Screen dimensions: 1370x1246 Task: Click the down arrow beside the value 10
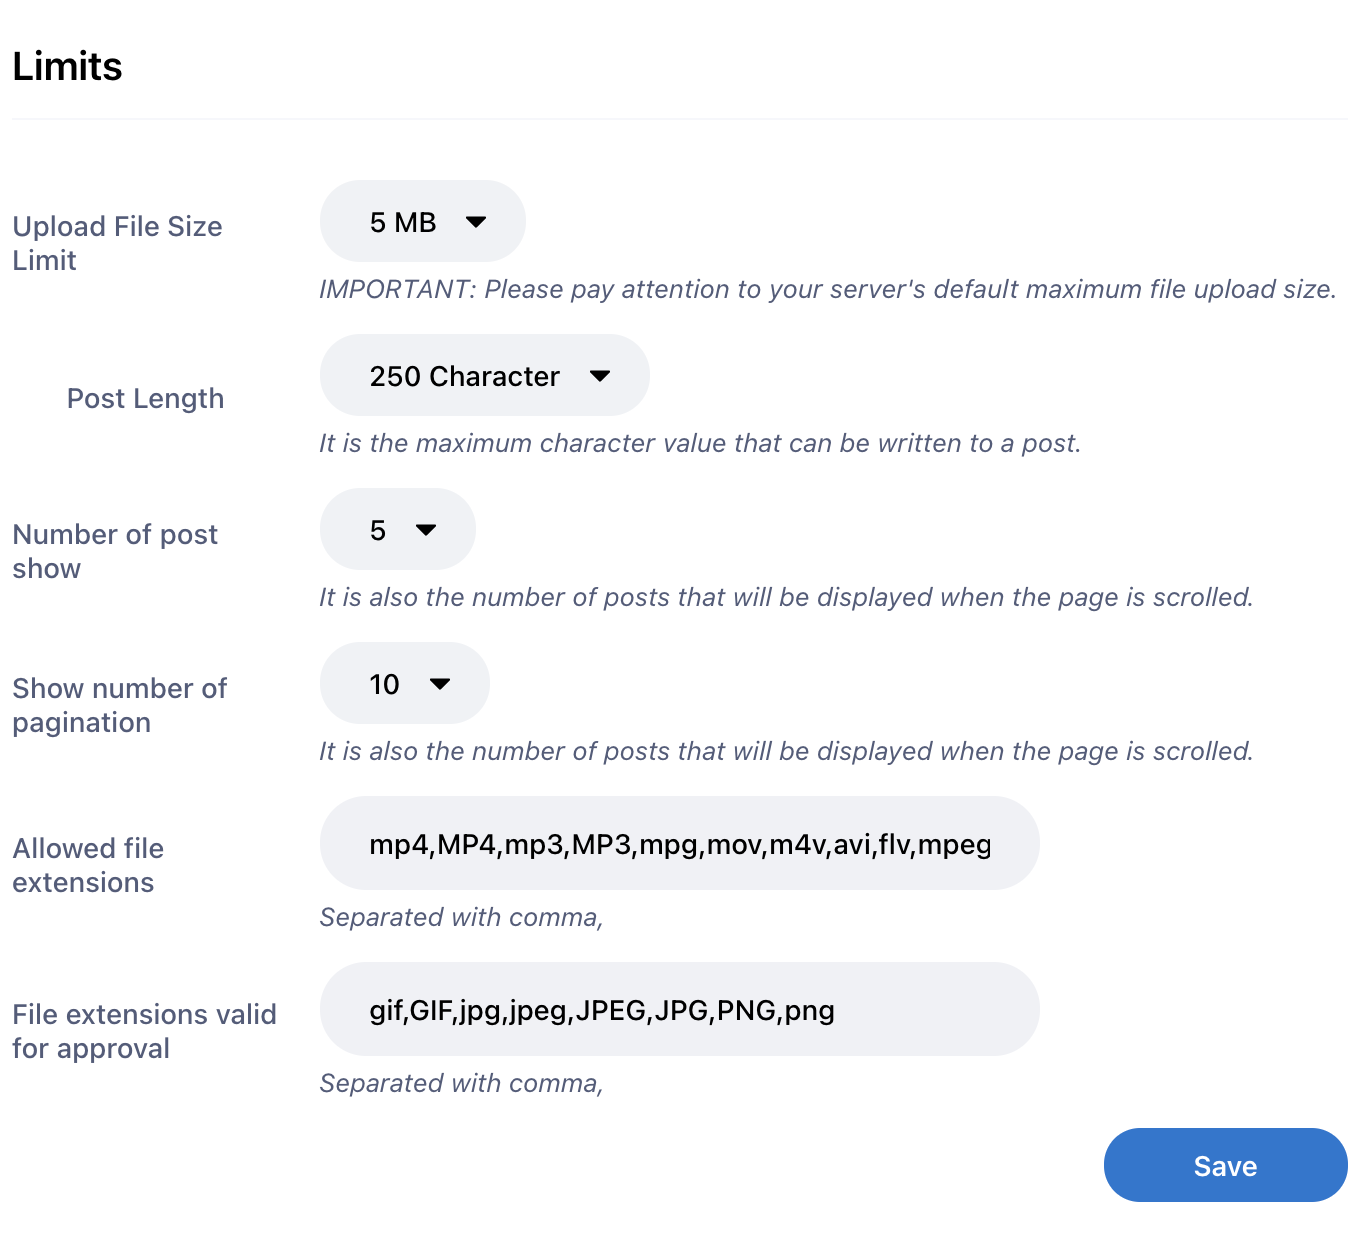[x=440, y=684]
